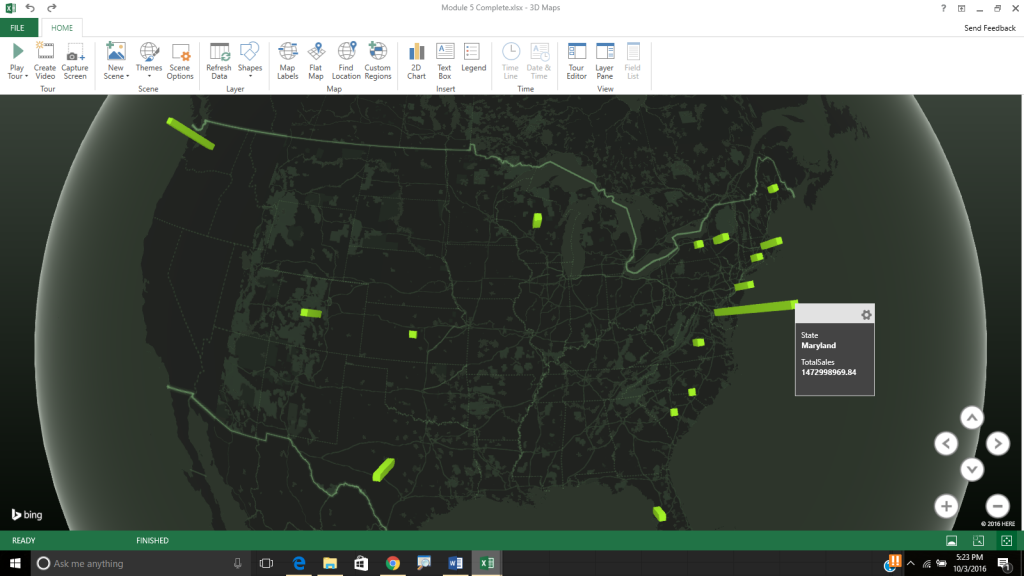Open Action Center notifications

click(1004, 563)
